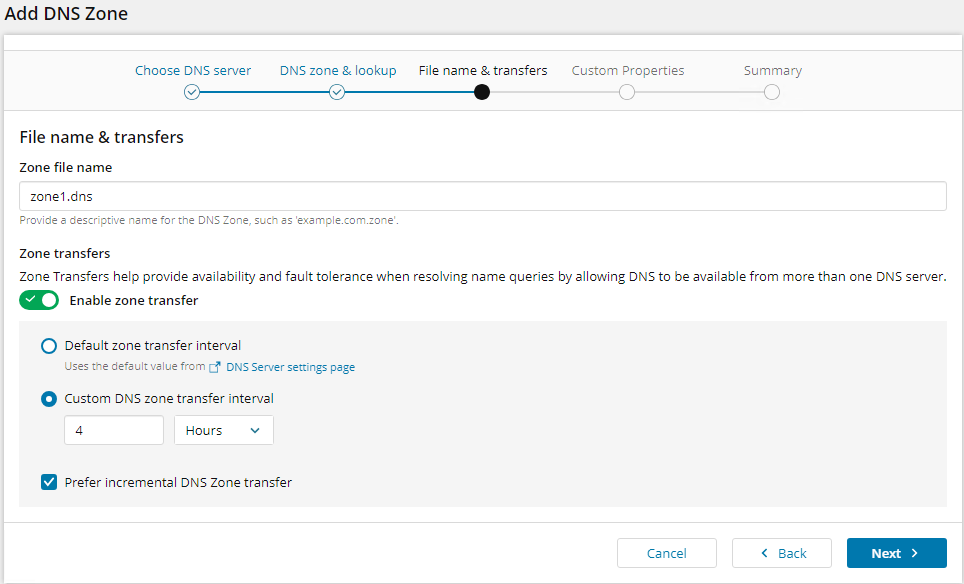Open the DNS Server settings page link
This screenshot has height=584, width=964.
(x=290, y=367)
